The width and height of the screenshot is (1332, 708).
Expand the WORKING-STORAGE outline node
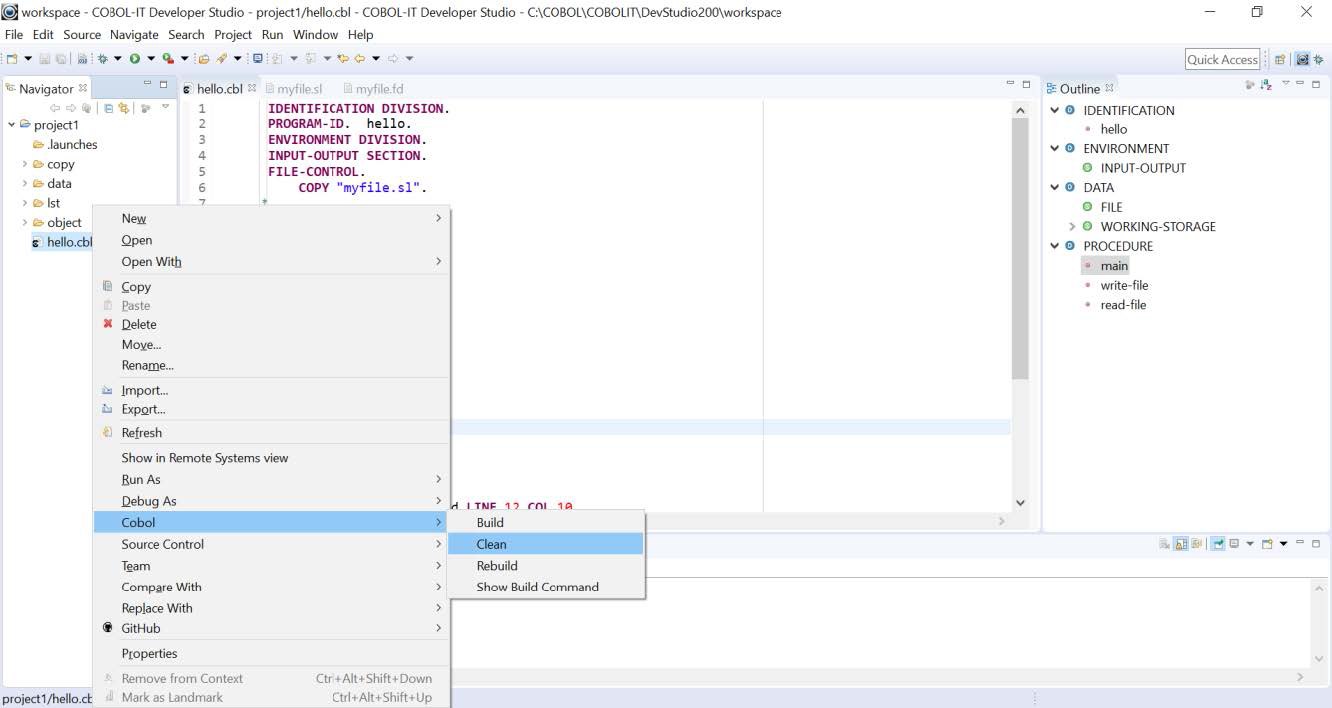pos(1071,226)
